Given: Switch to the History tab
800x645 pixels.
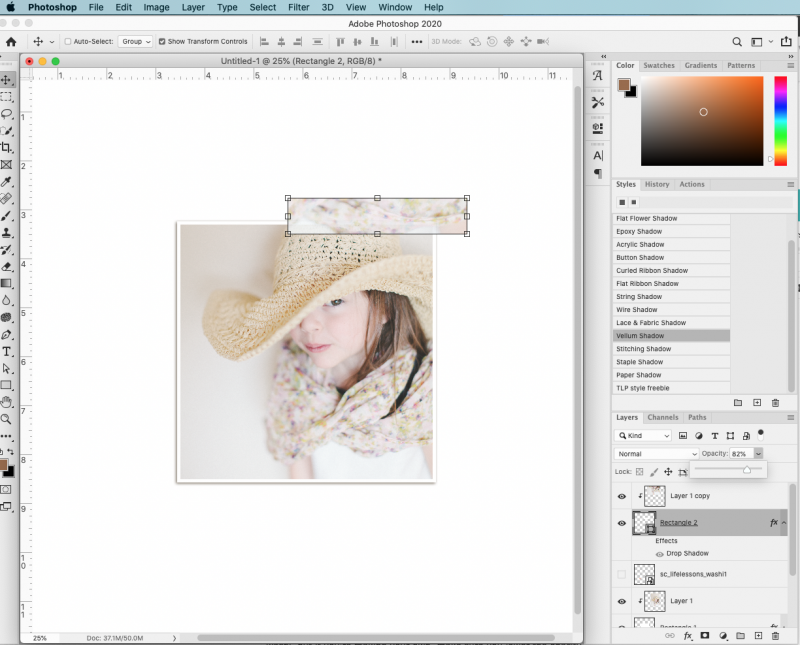Looking at the screenshot, I should (657, 184).
